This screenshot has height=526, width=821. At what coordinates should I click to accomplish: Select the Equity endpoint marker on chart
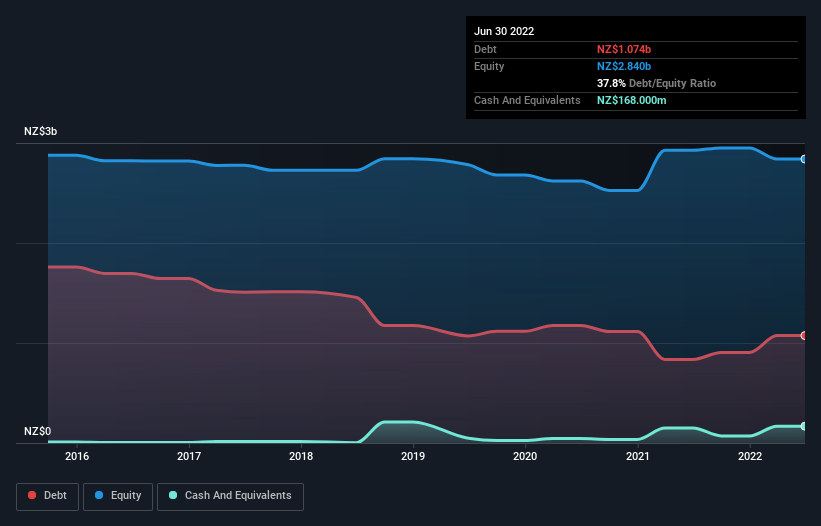(x=804, y=159)
